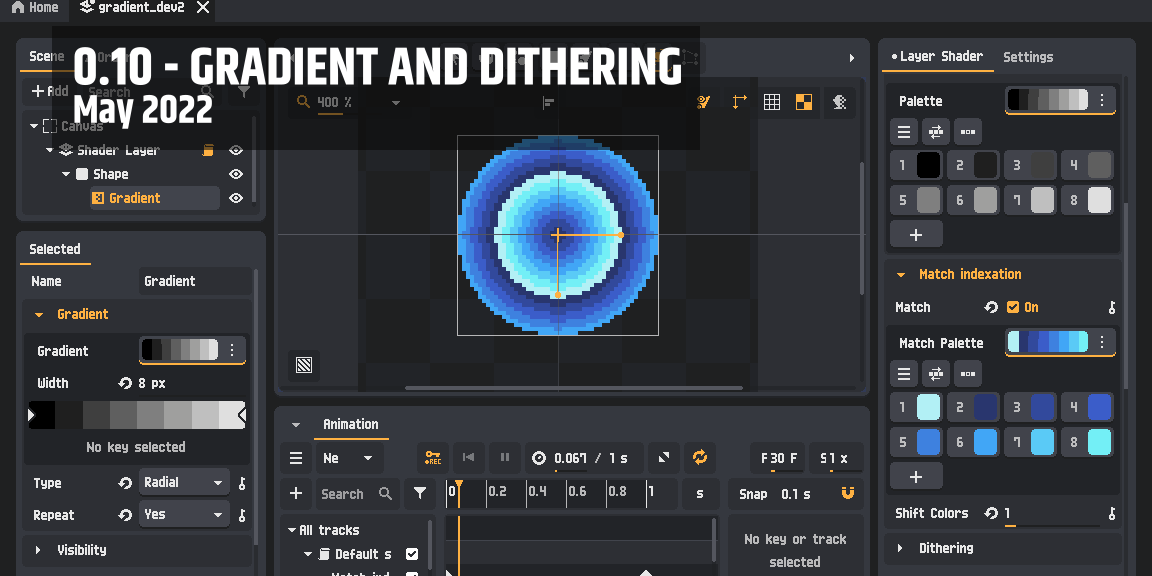
Task: Open the Gradient options three-dot menu
Action: [x=232, y=350]
